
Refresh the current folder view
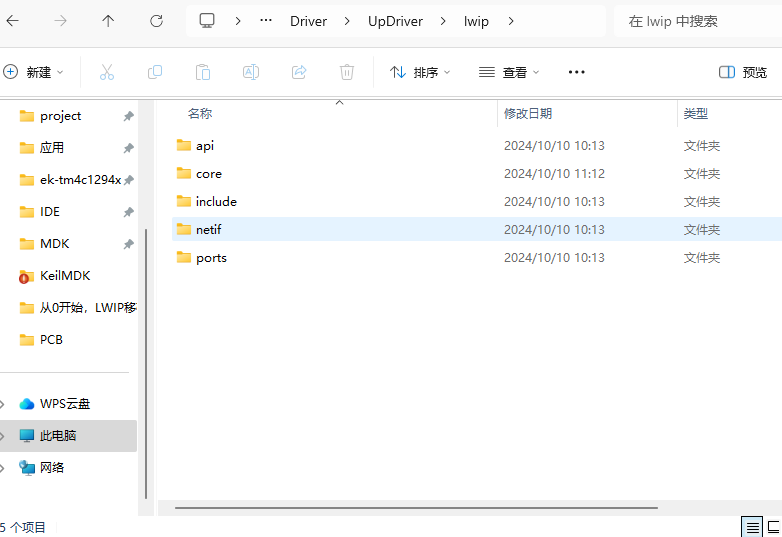pos(156,21)
